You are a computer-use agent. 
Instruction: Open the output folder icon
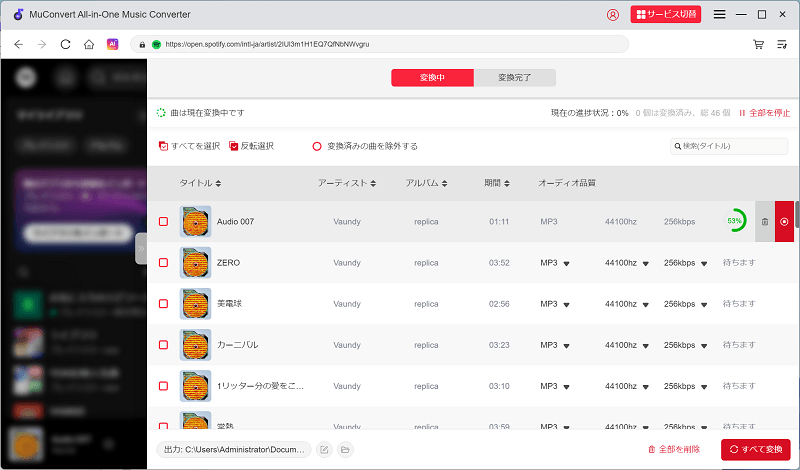coord(345,450)
